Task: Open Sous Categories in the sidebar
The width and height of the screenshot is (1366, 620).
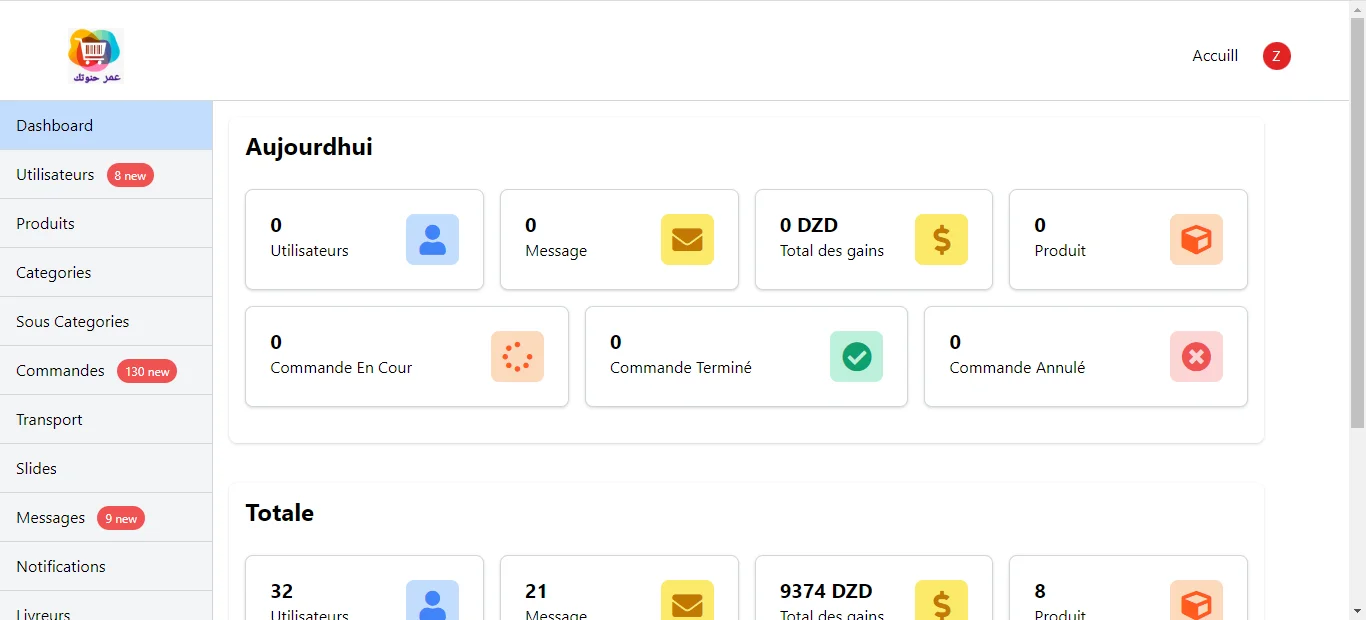Action: pyautogui.click(x=106, y=322)
